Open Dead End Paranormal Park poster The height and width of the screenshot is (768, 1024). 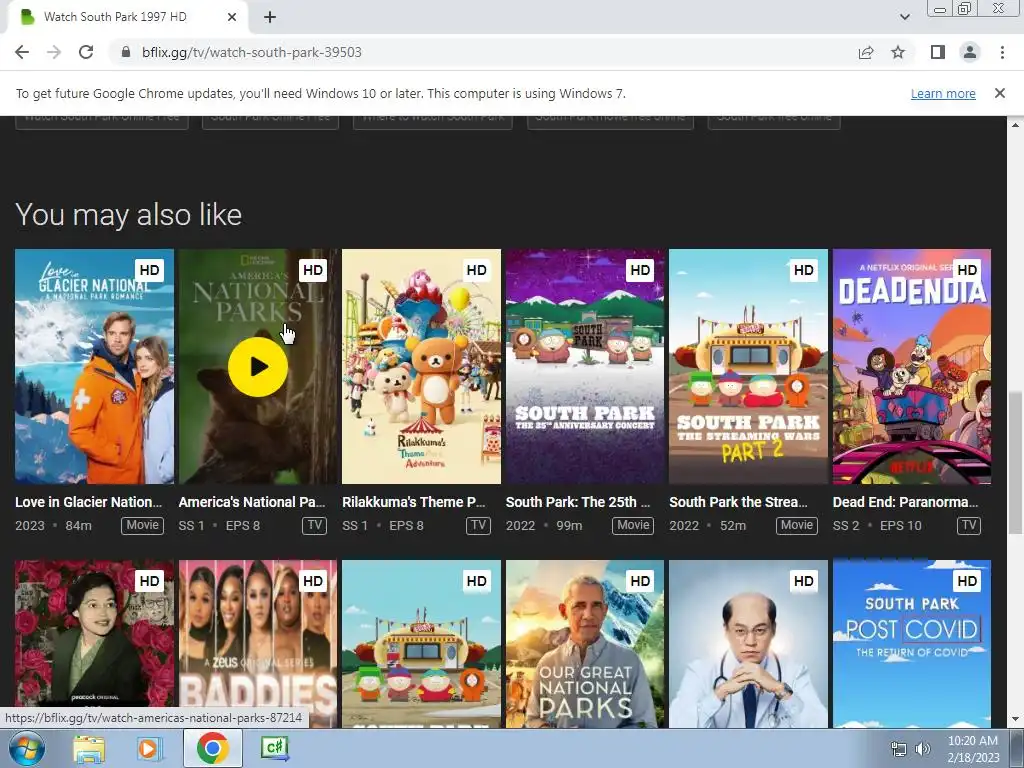tap(912, 366)
